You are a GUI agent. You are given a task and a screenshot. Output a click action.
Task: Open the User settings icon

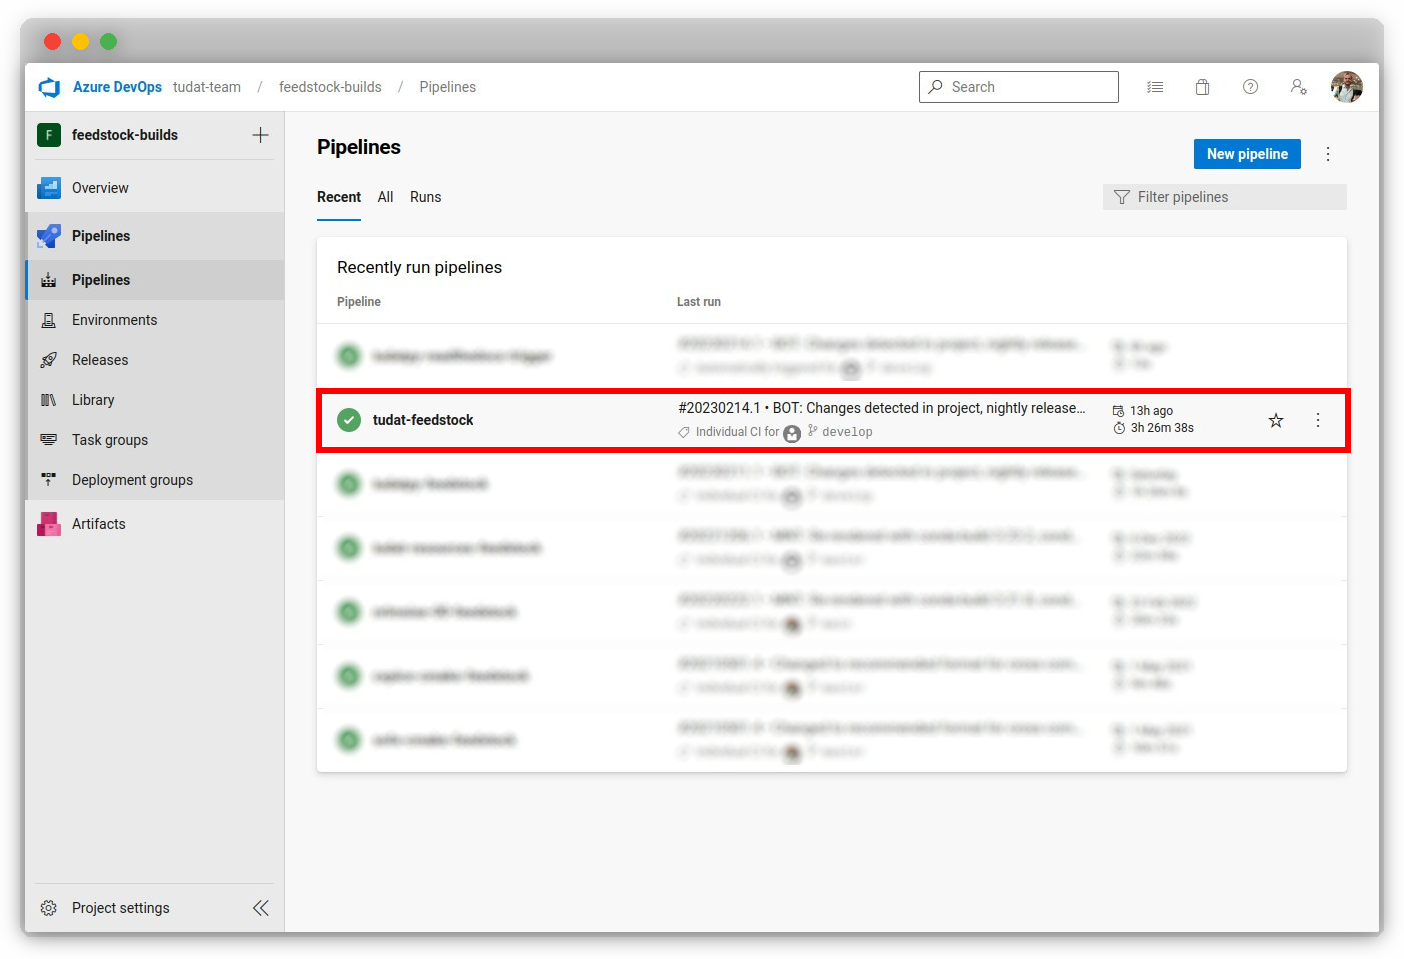tap(1298, 87)
